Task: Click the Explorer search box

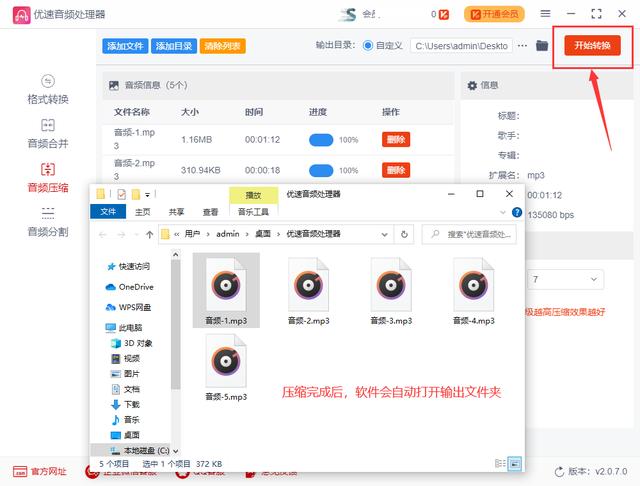Action: [x=469, y=234]
